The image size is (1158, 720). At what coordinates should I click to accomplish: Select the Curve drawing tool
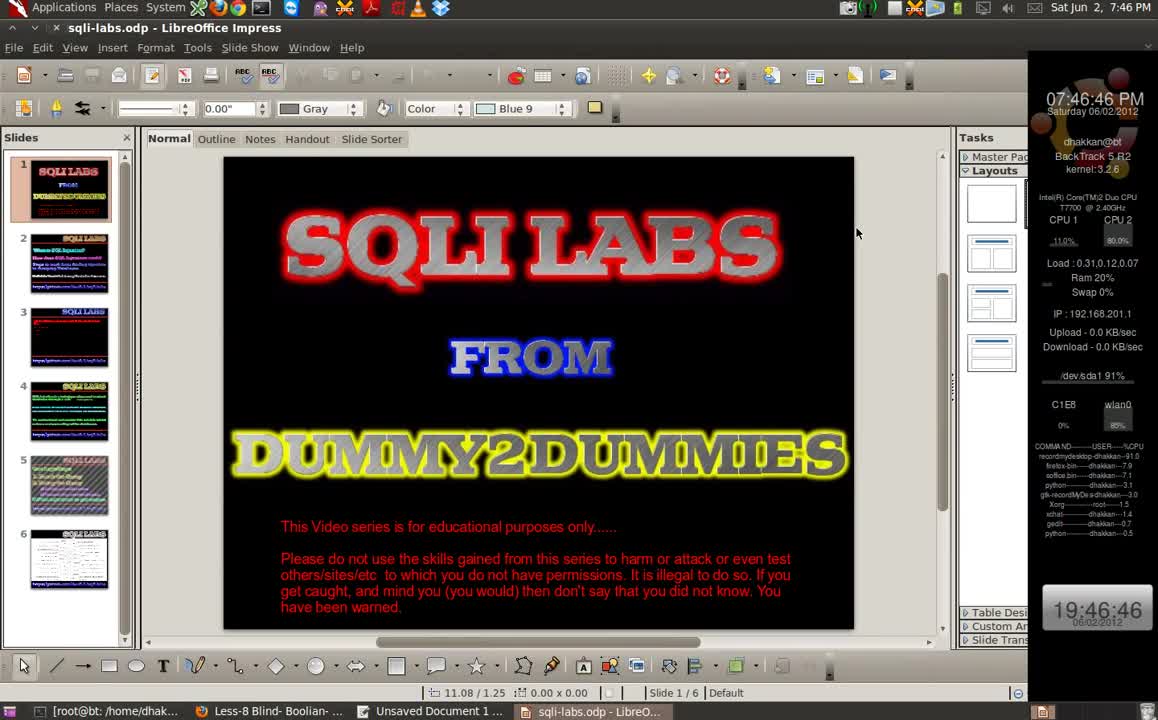(x=195, y=666)
